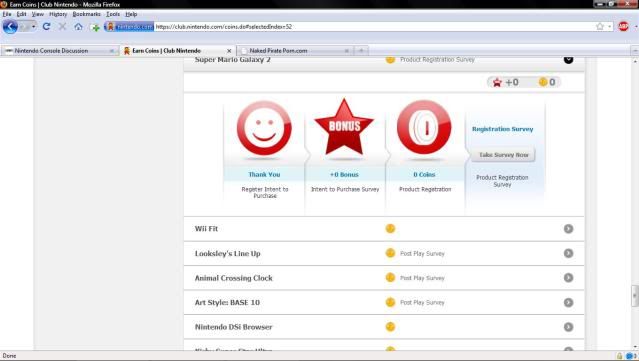Click the padlock security icon in status bar
Image resolution: width=639 pixels, height=361 pixels.
click(x=619, y=356)
